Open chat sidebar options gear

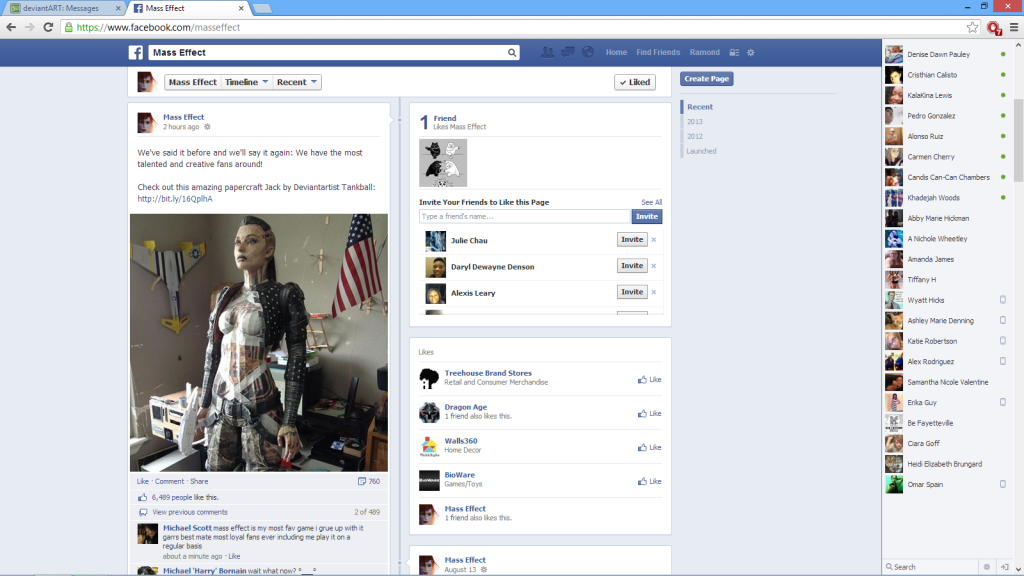pos(987,567)
